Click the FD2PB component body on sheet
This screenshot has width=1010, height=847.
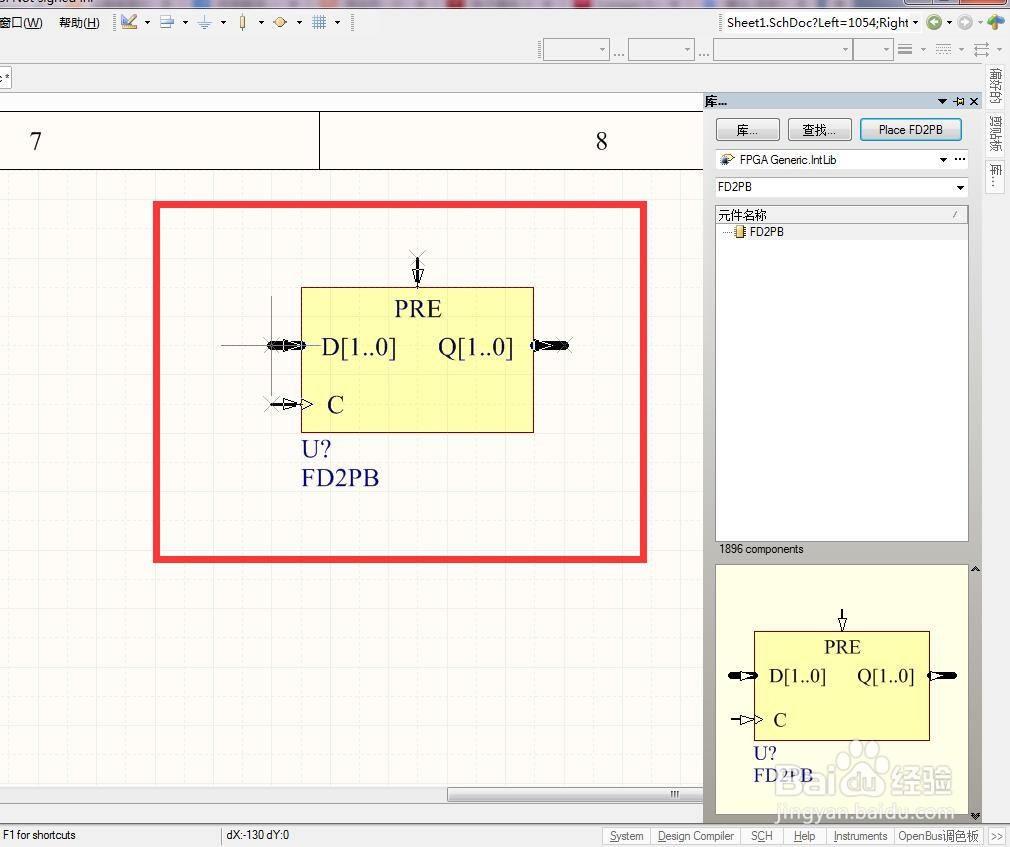(417, 359)
